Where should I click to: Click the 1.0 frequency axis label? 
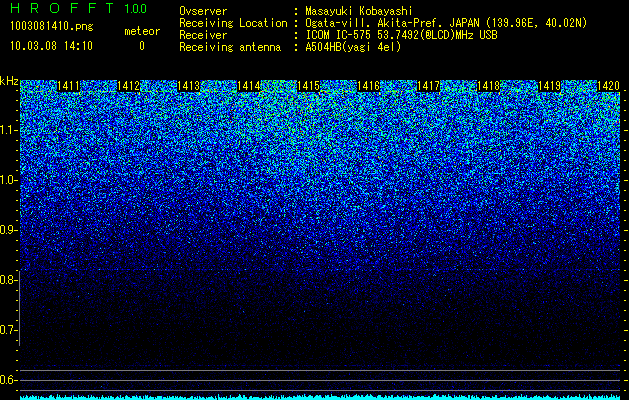tap(7, 180)
